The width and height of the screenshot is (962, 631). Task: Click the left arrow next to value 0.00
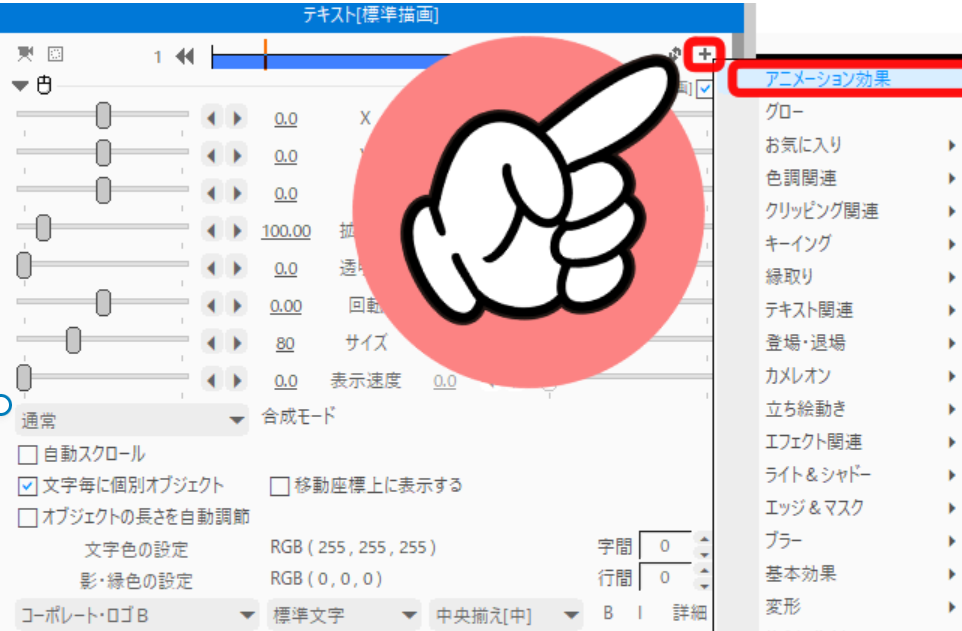pos(212,305)
